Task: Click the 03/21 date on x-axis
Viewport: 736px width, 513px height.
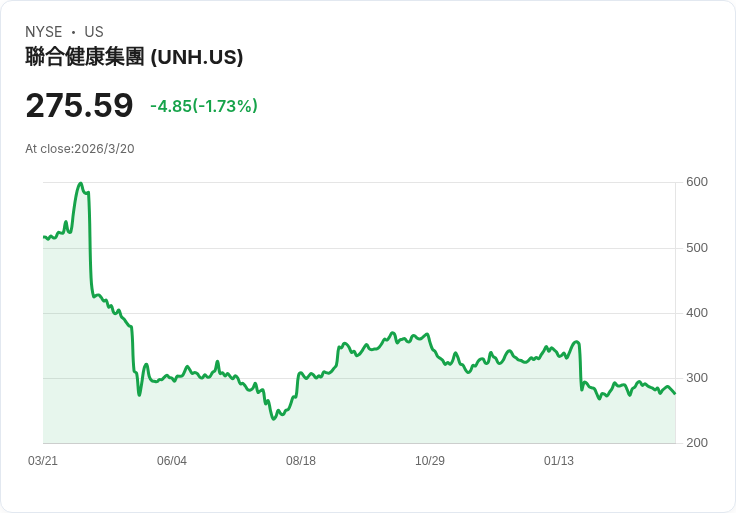Action: pos(43,461)
